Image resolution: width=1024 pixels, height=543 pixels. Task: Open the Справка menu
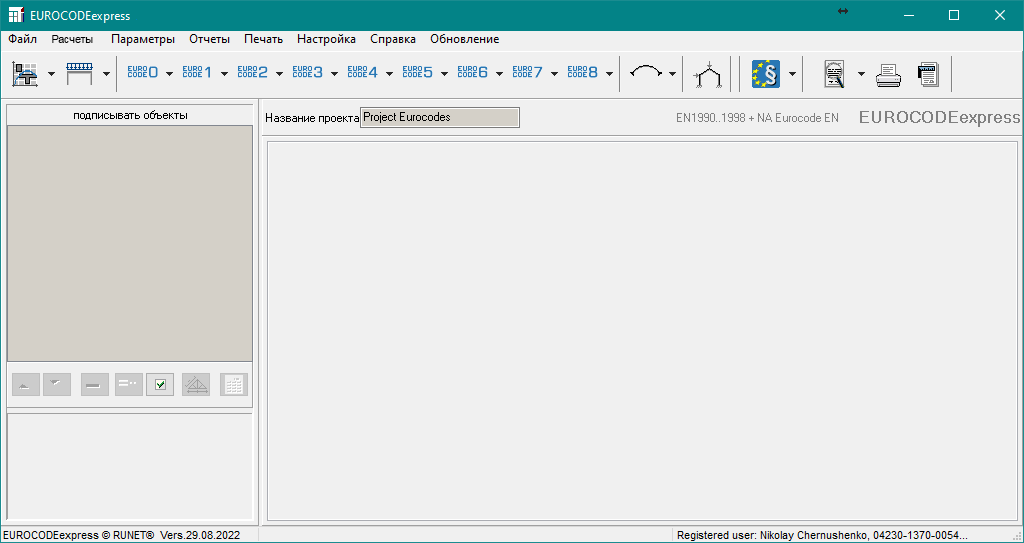coord(393,39)
